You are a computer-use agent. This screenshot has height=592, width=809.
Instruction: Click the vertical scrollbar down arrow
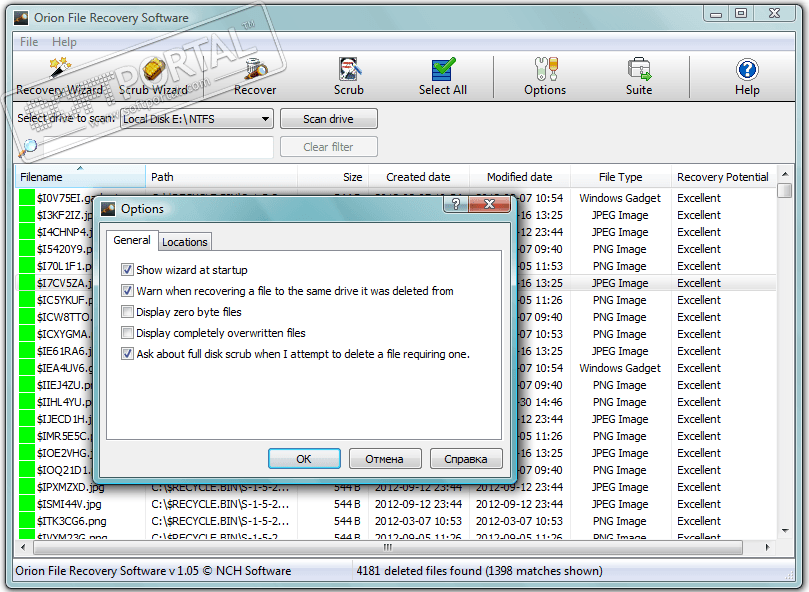coord(785,531)
